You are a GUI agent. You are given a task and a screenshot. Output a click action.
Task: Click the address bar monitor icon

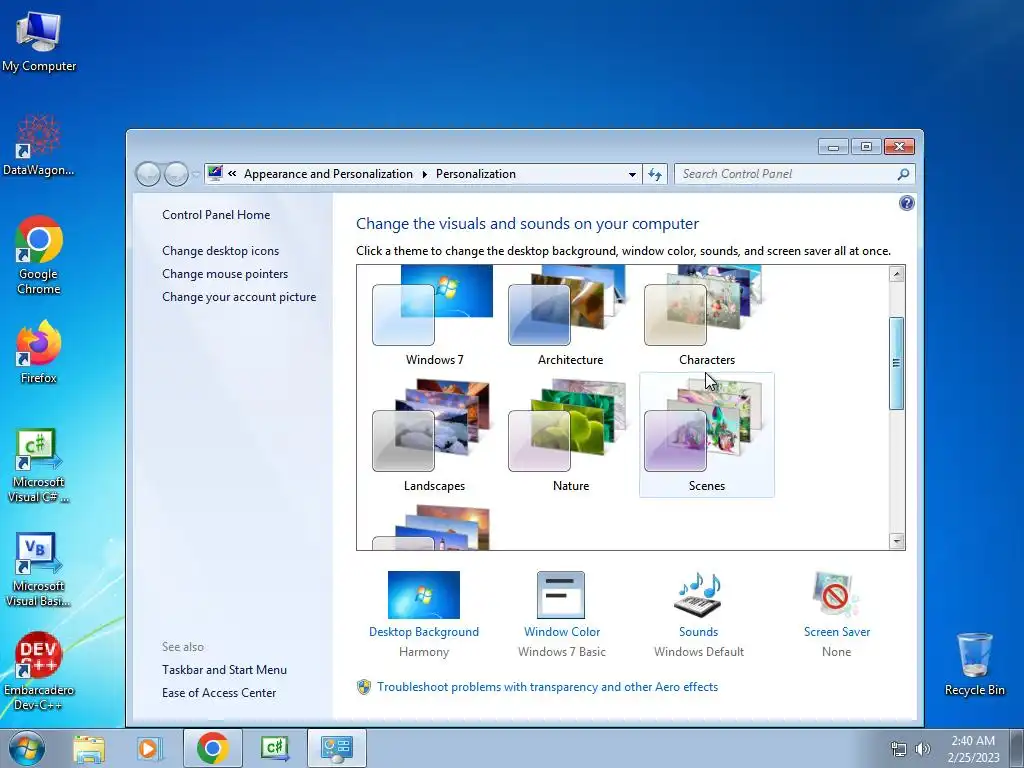(215, 173)
